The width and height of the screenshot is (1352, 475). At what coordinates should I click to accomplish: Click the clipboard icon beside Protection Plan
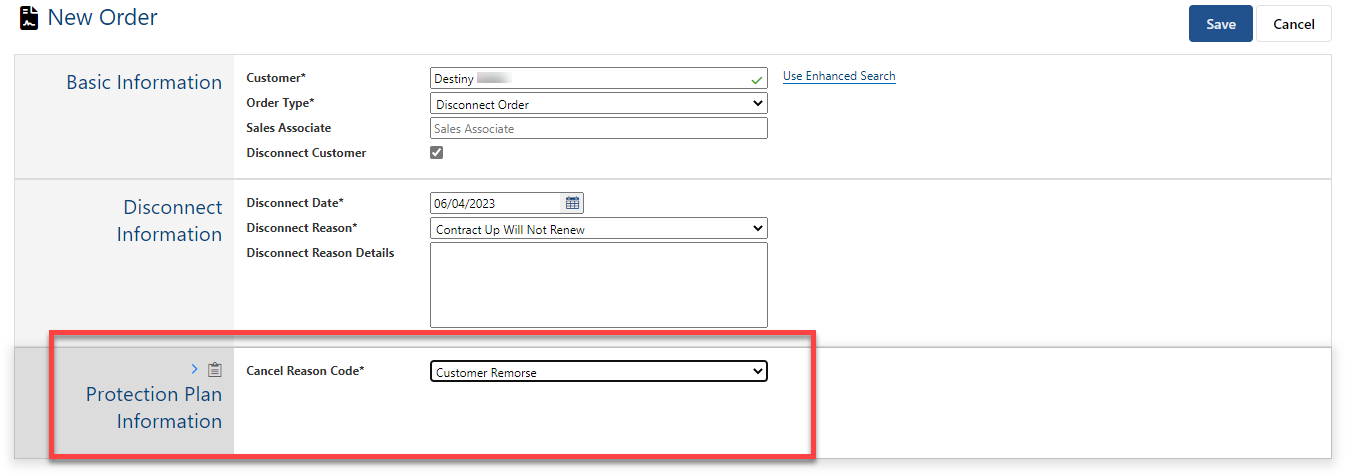coord(214,370)
